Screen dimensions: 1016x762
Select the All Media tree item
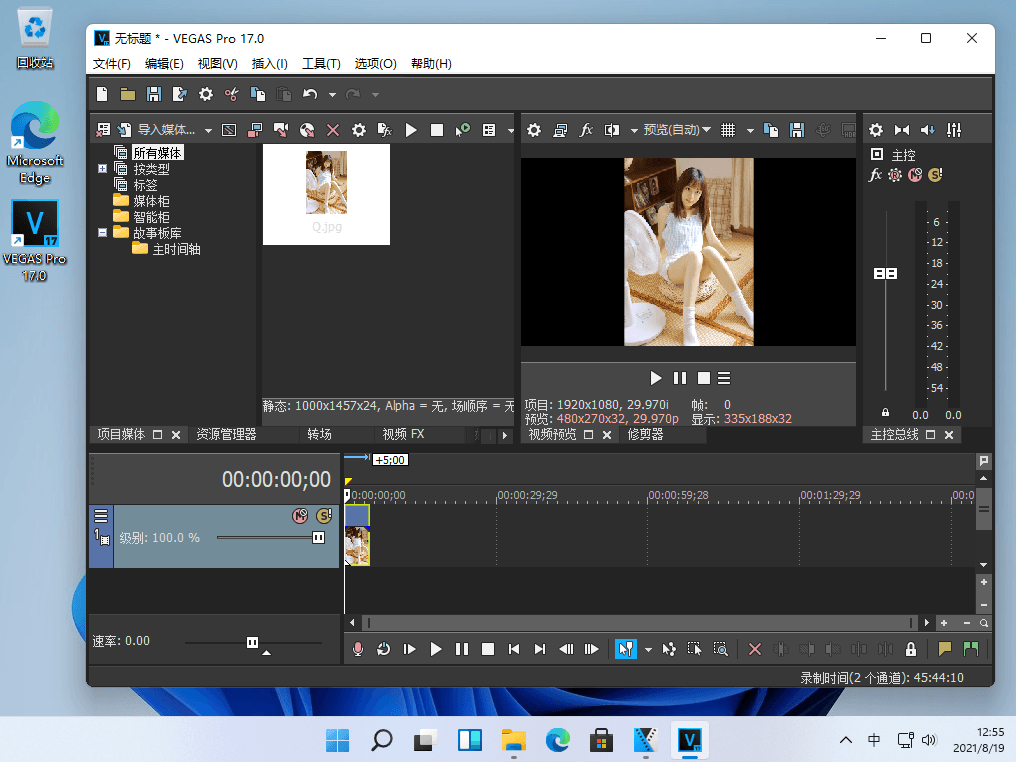click(x=157, y=153)
